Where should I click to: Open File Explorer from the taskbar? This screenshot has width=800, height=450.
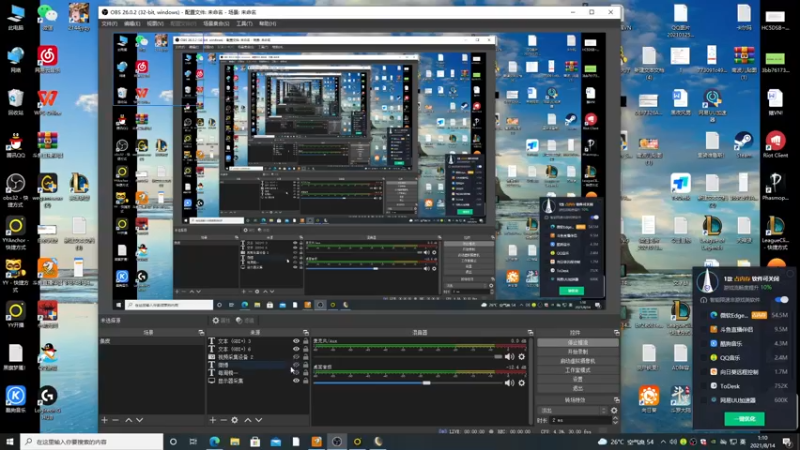[x=235, y=441]
